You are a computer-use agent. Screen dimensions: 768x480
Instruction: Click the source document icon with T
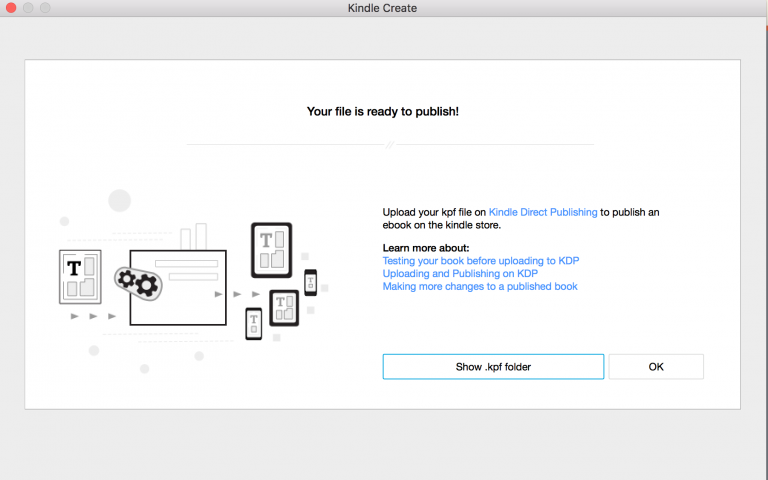(x=81, y=276)
